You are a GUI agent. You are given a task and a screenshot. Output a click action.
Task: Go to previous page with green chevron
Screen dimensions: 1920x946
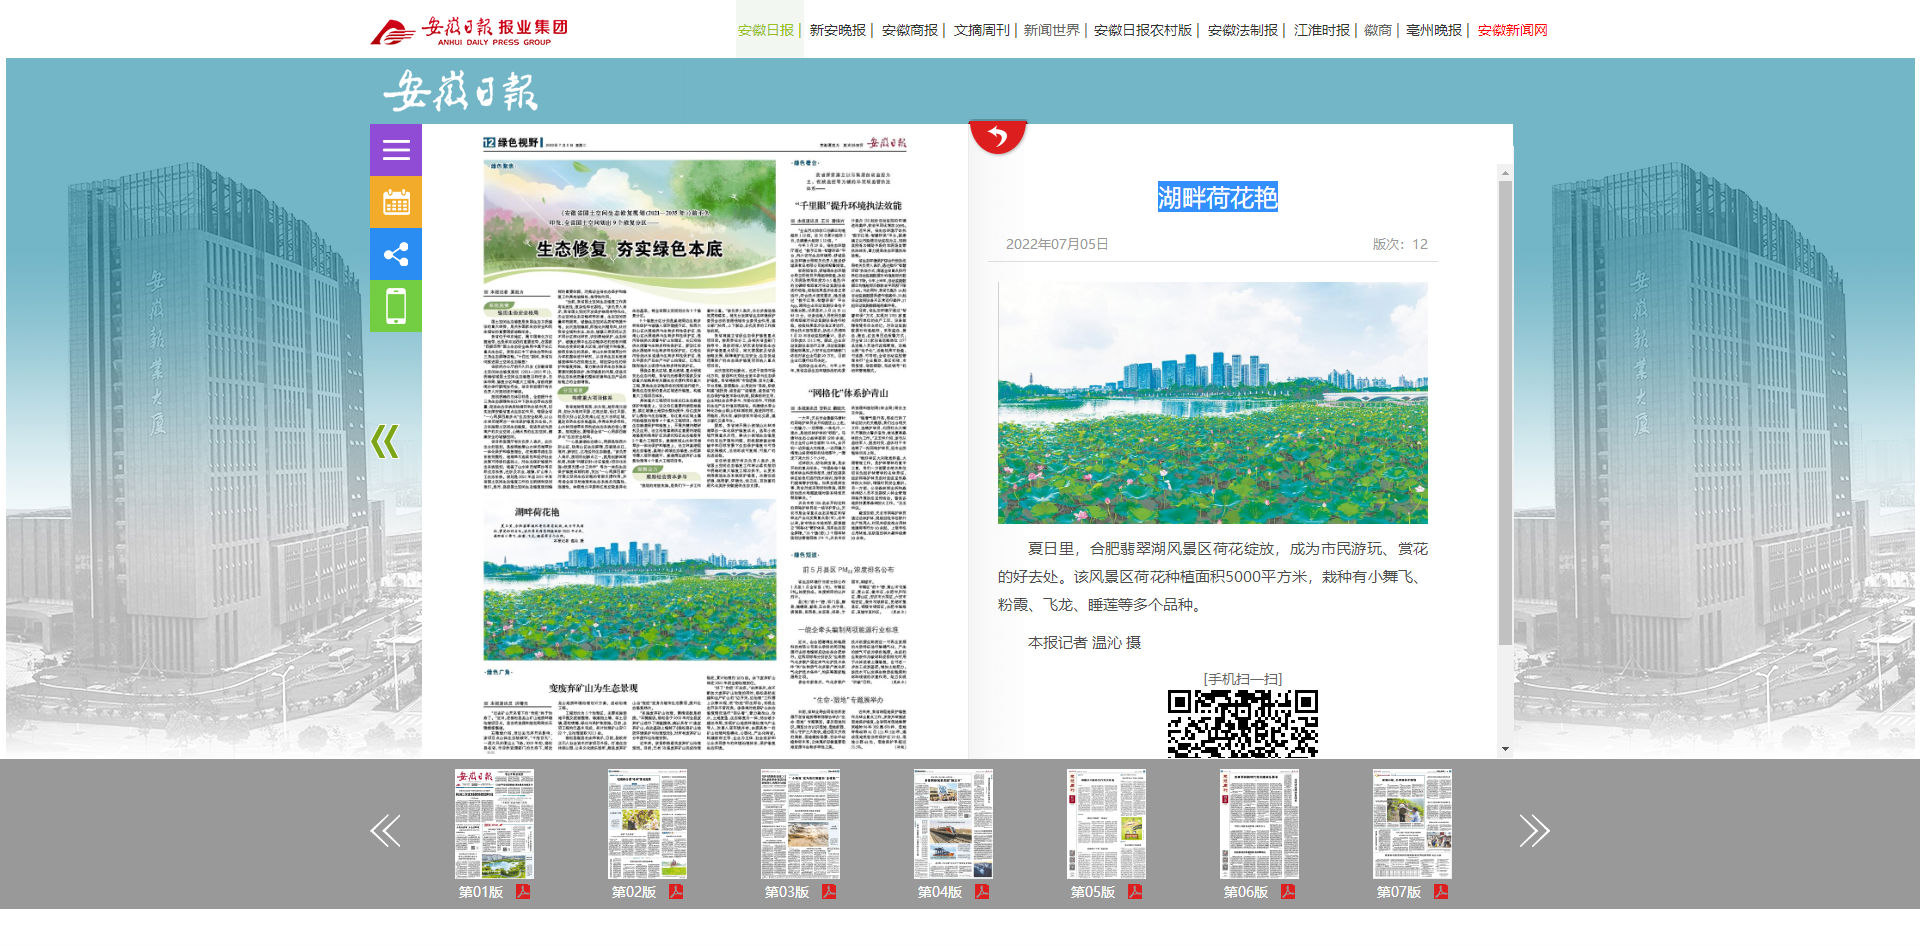pyautogui.click(x=385, y=441)
